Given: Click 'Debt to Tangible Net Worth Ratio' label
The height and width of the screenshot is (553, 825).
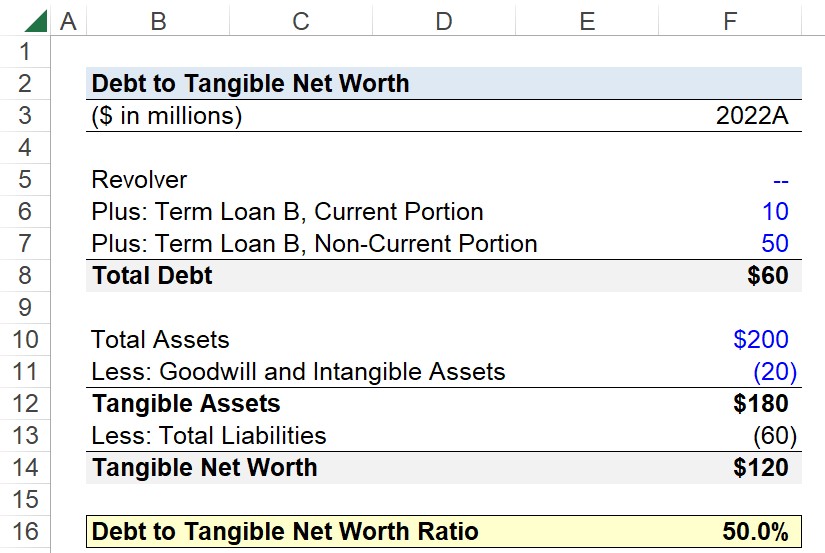Looking at the screenshot, I should coord(285,531).
